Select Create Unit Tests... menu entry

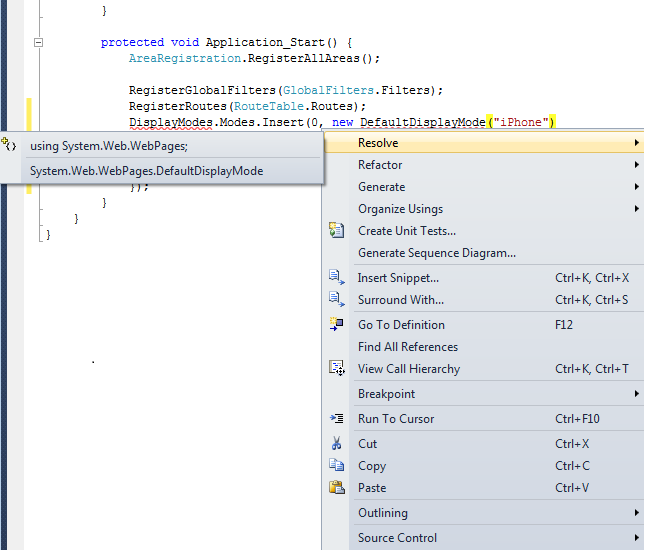pyautogui.click(x=484, y=231)
